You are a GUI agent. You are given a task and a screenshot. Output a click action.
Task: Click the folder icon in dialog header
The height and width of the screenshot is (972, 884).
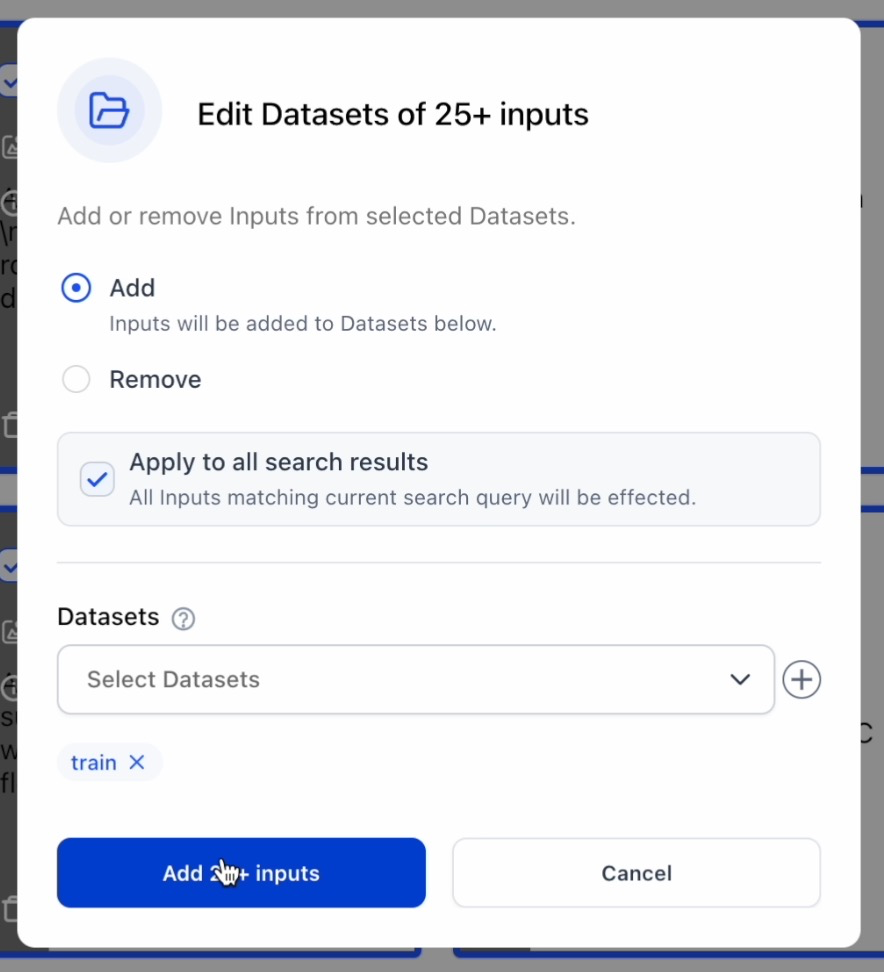point(109,110)
